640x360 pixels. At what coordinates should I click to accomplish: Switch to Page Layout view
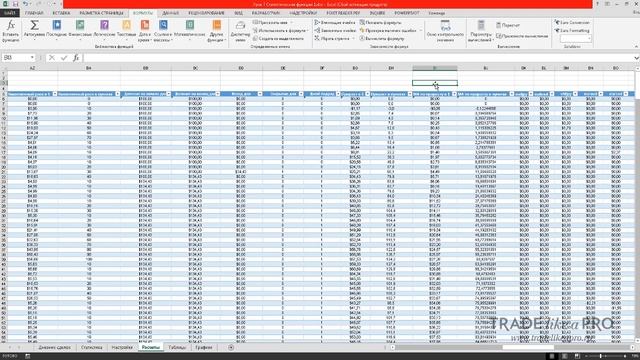click(x=564, y=356)
